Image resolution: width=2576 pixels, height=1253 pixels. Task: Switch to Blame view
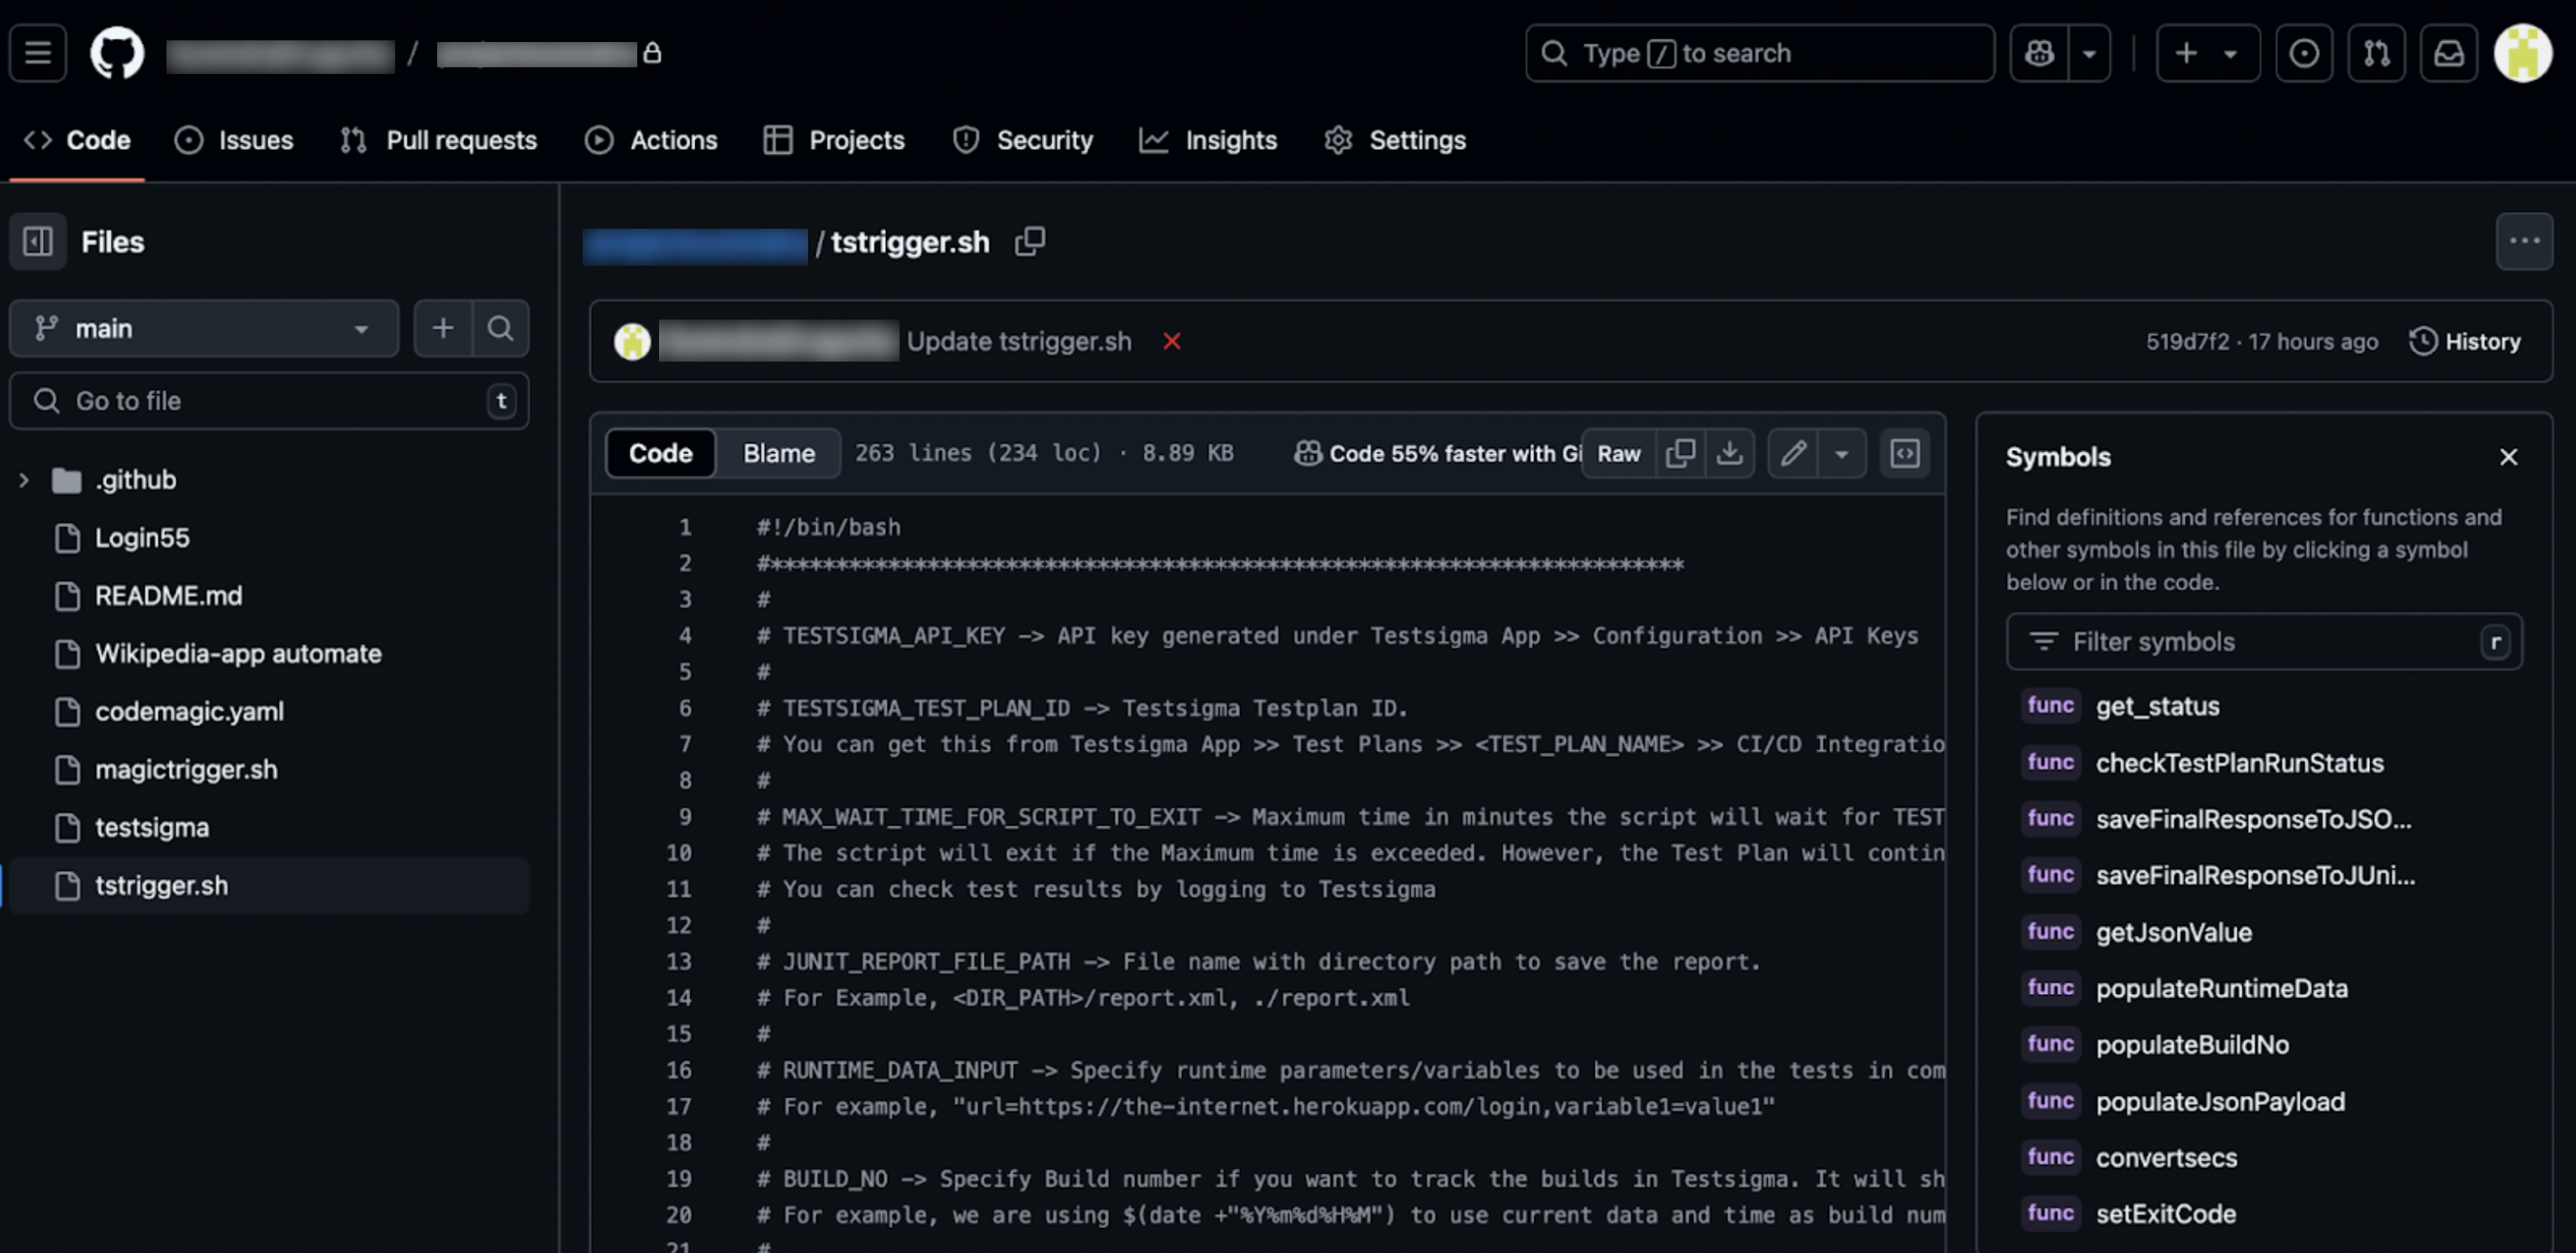click(778, 454)
